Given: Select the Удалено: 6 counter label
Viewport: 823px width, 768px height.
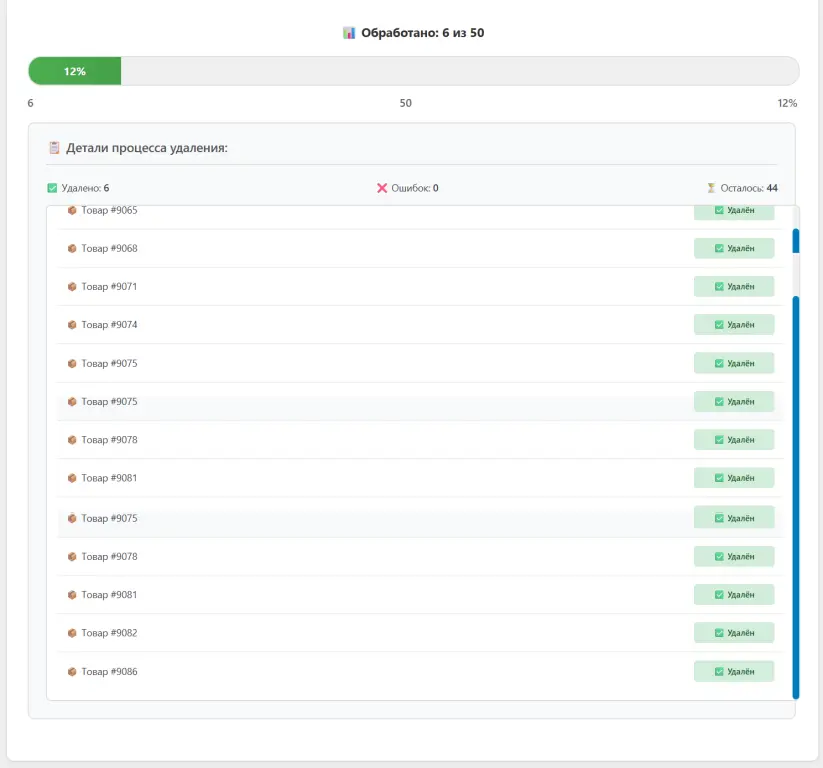Looking at the screenshot, I should [83, 187].
